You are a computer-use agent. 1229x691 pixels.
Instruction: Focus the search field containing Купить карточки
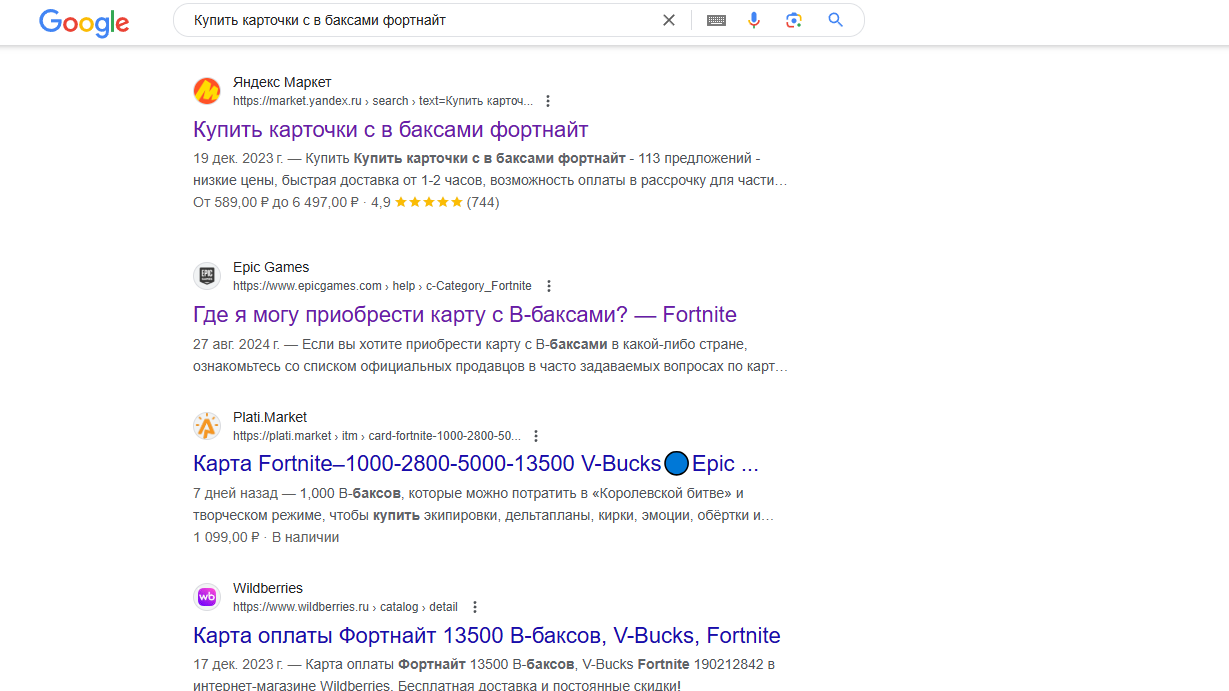[x=420, y=20]
